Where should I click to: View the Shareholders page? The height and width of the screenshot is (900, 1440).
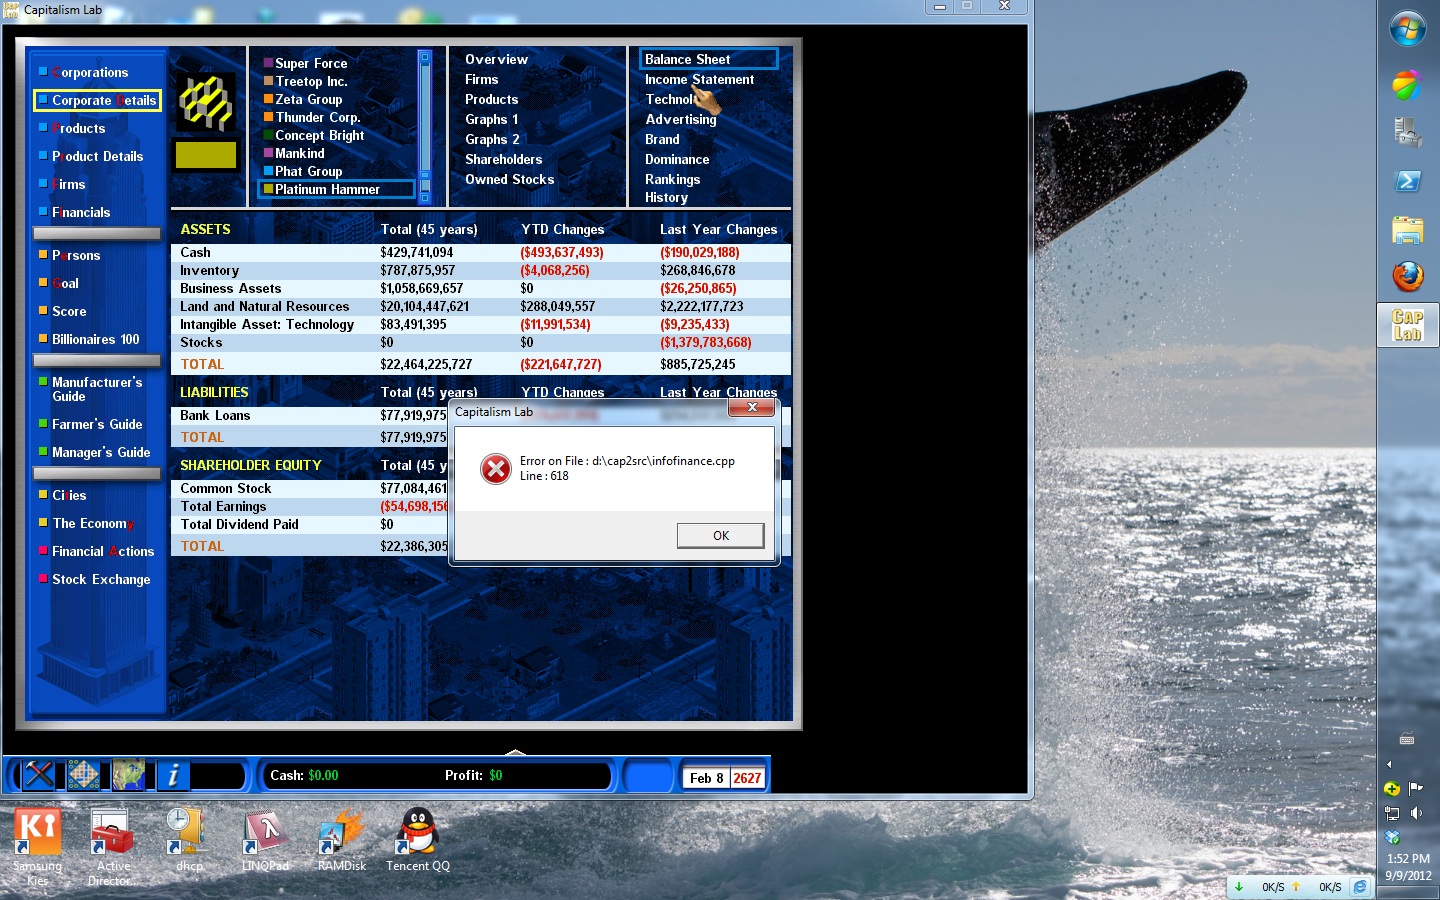pyautogui.click(x=503, y=160)
